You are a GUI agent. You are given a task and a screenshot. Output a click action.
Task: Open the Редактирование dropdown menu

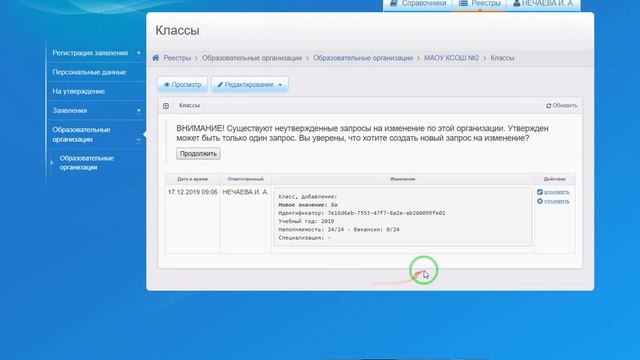250,84
